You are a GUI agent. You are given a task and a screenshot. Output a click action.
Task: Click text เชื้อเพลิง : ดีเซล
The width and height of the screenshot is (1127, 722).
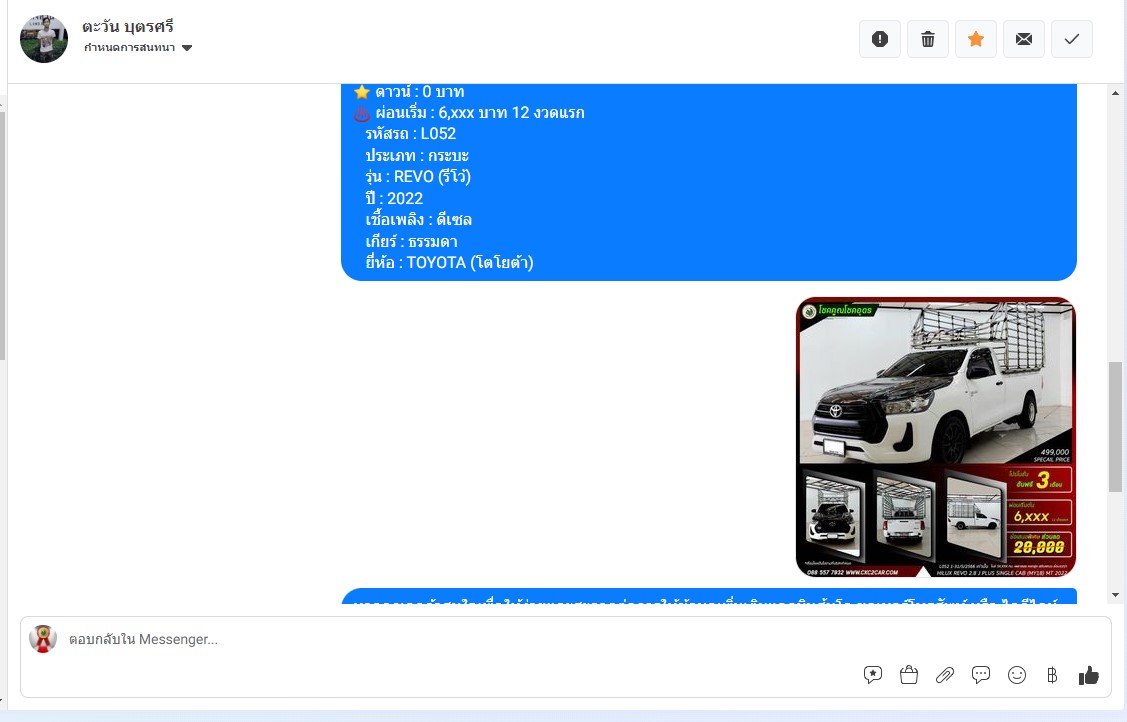(418, 220)
